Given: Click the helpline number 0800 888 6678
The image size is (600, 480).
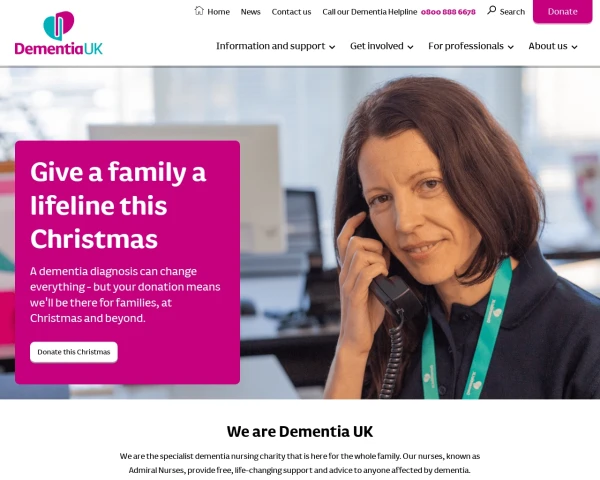Looking at the screenshot, I should (x=448, y=12).
